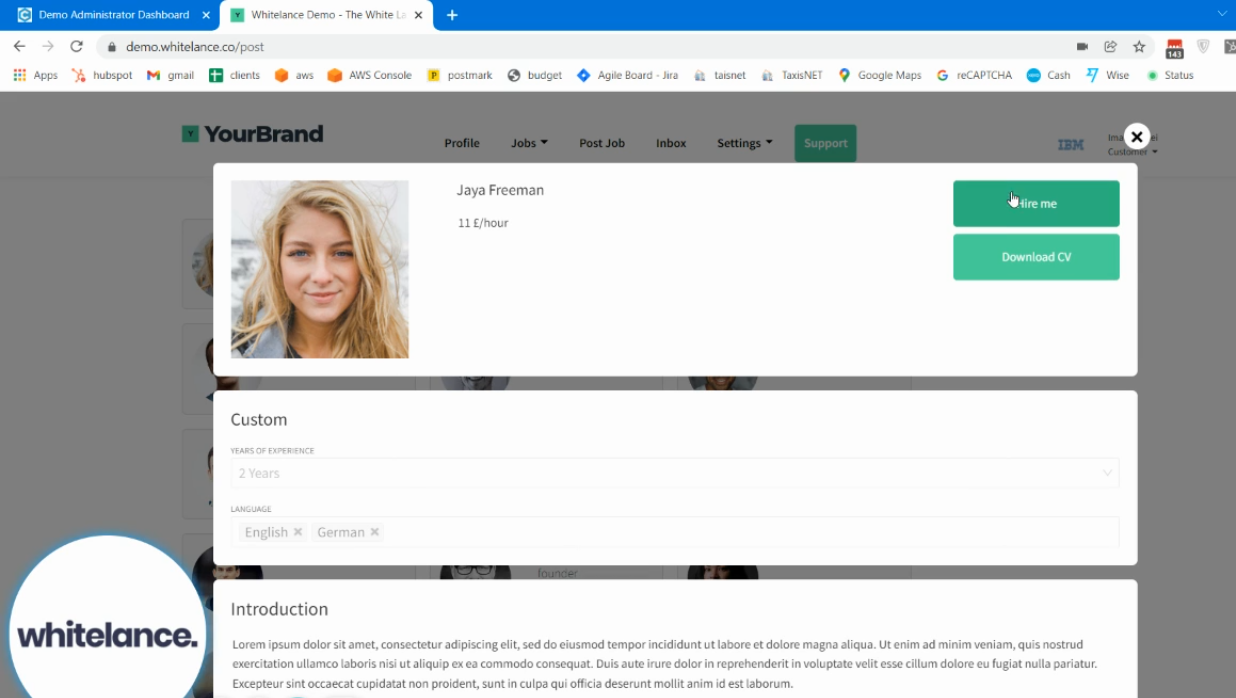Bookmark this page with star icon
The image size is (1236, 698).
[1139, 47]
